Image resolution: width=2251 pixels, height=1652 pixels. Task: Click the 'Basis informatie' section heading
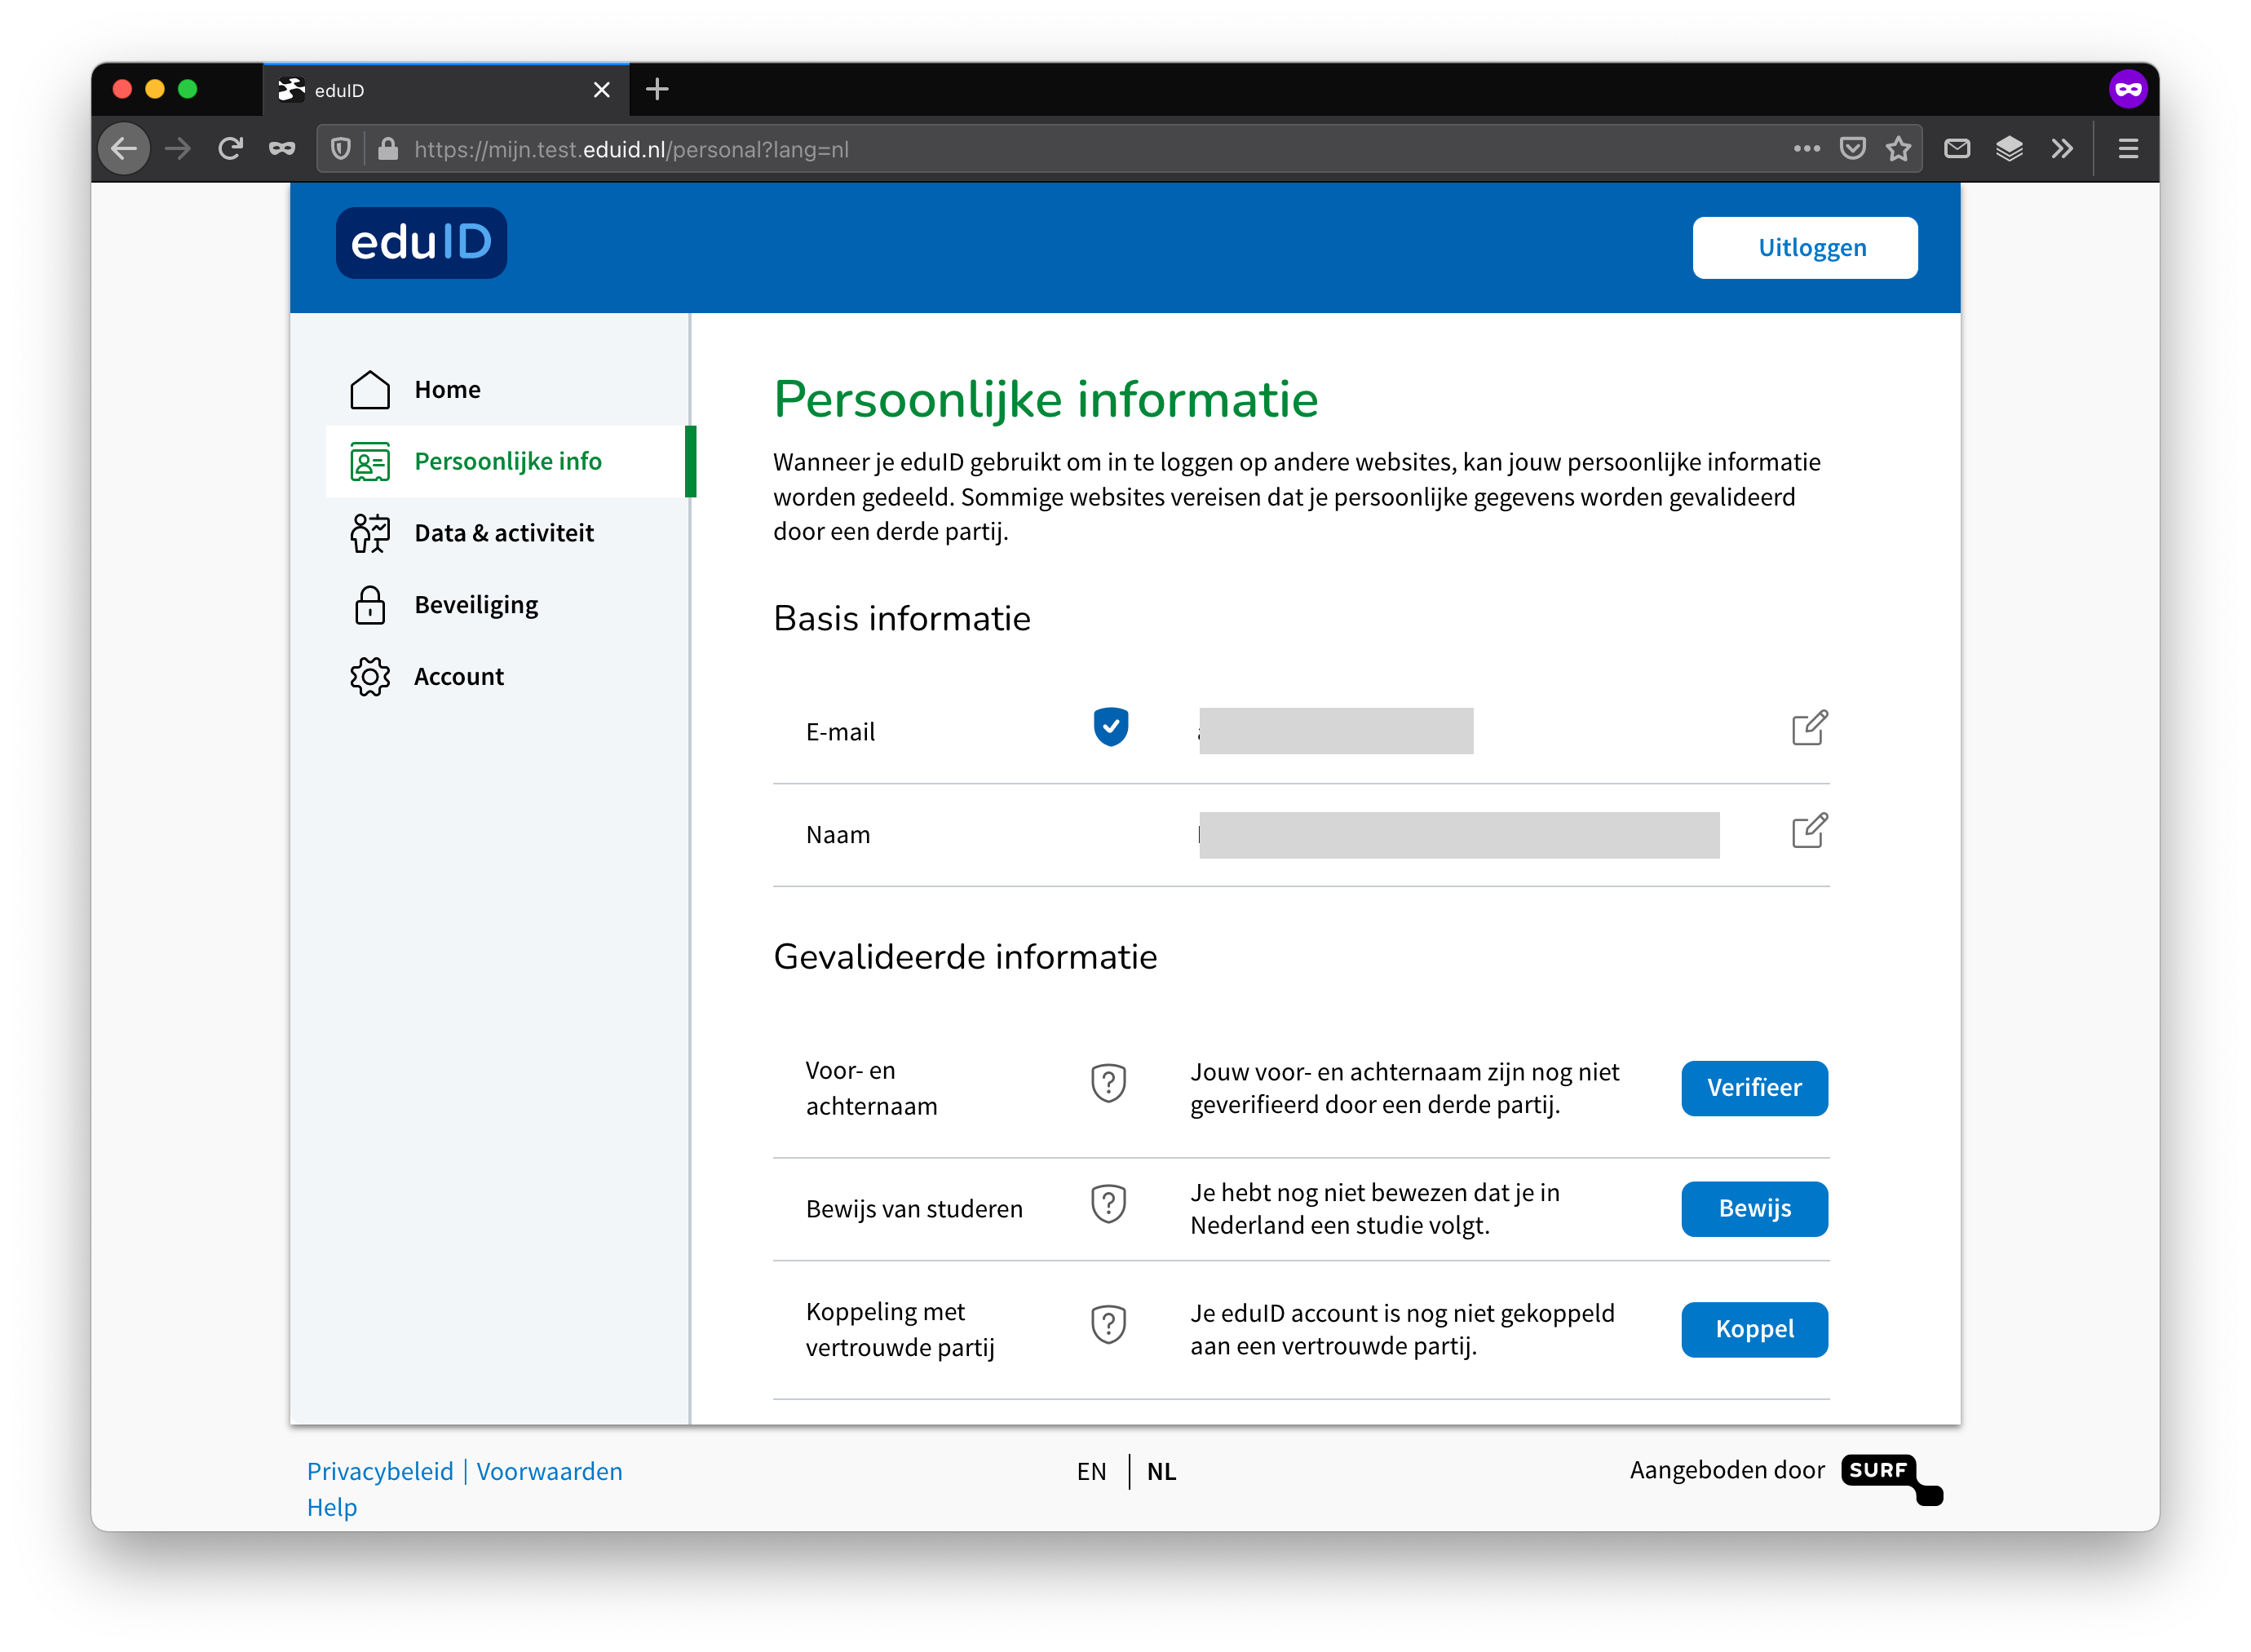coord(902,619)
